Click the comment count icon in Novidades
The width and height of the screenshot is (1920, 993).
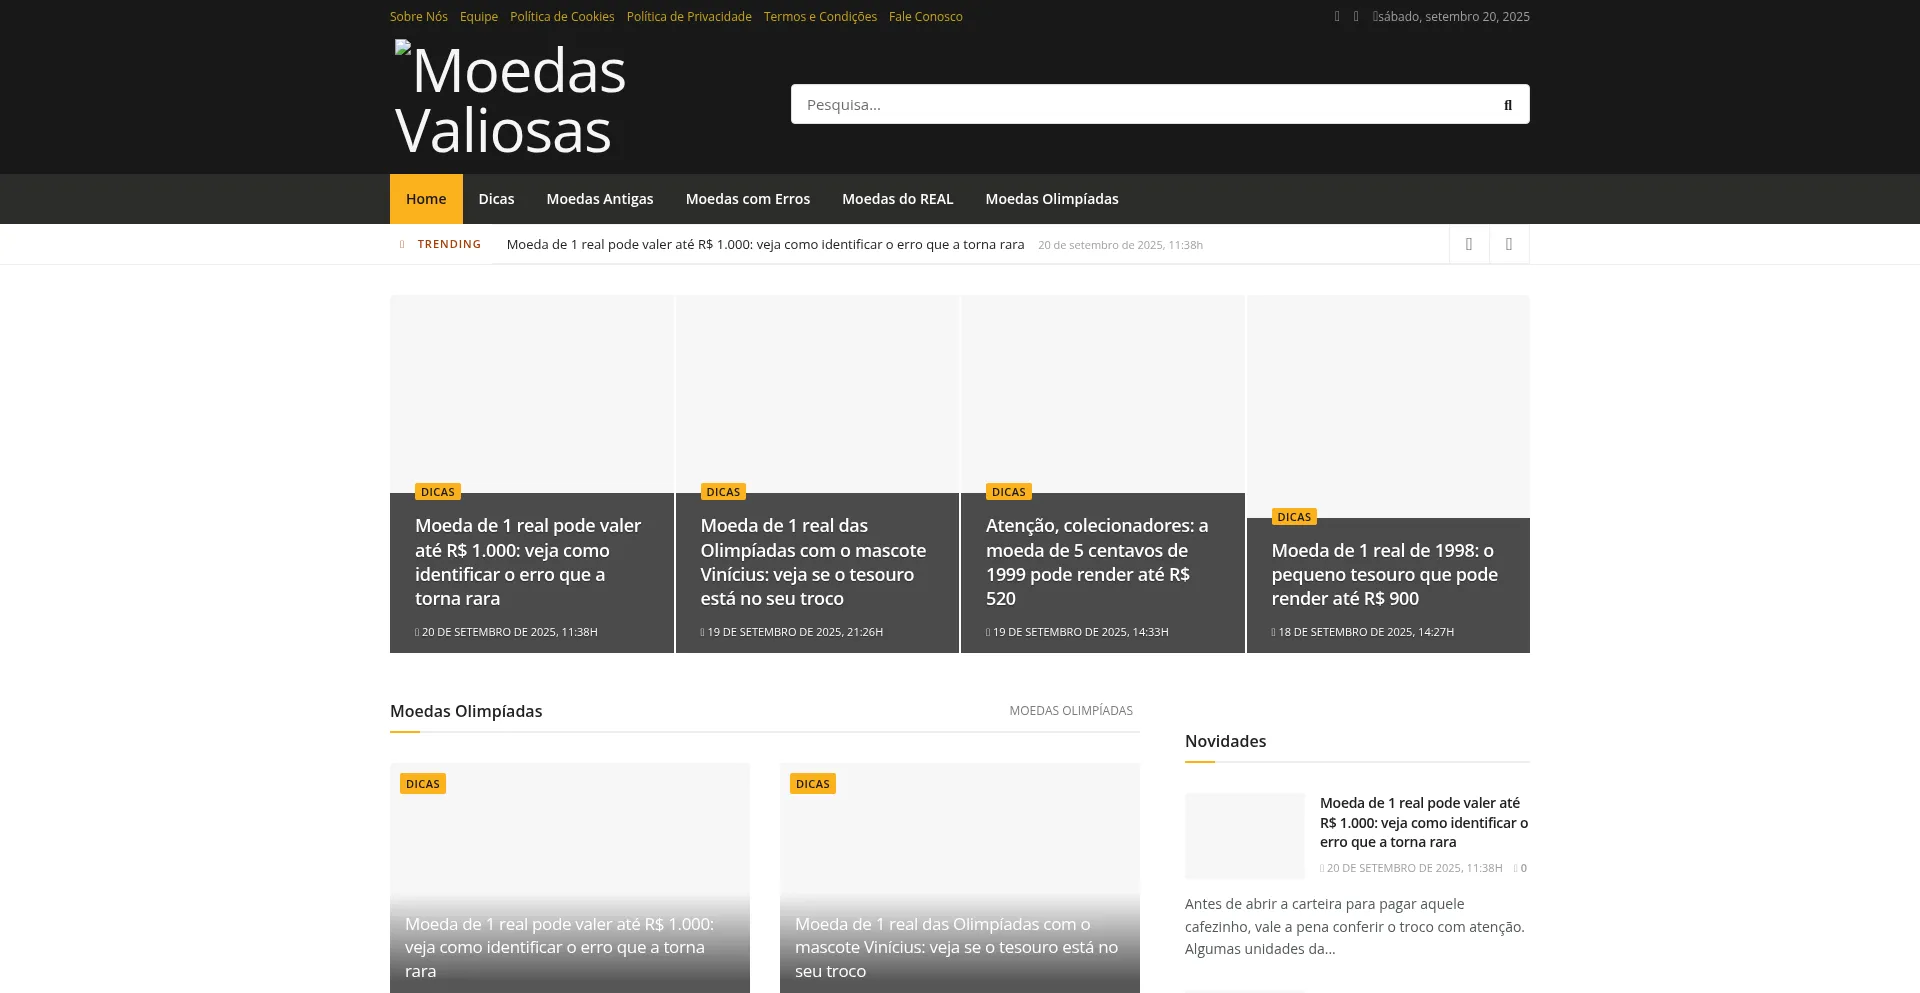pyautogui.click(x=1519, y=868)
